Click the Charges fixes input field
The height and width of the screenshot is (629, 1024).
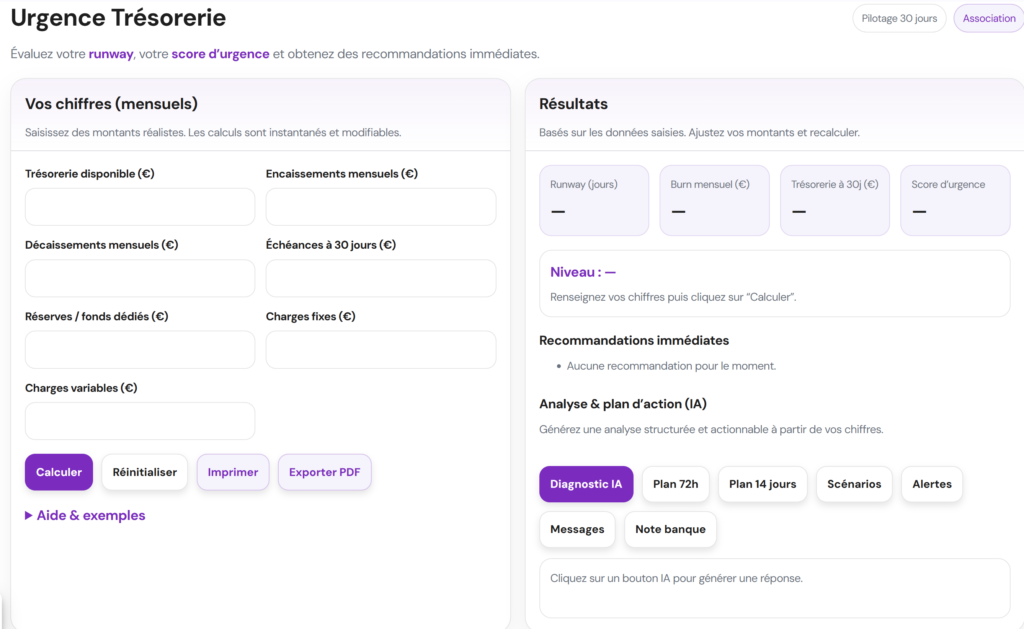coord(381,350)
